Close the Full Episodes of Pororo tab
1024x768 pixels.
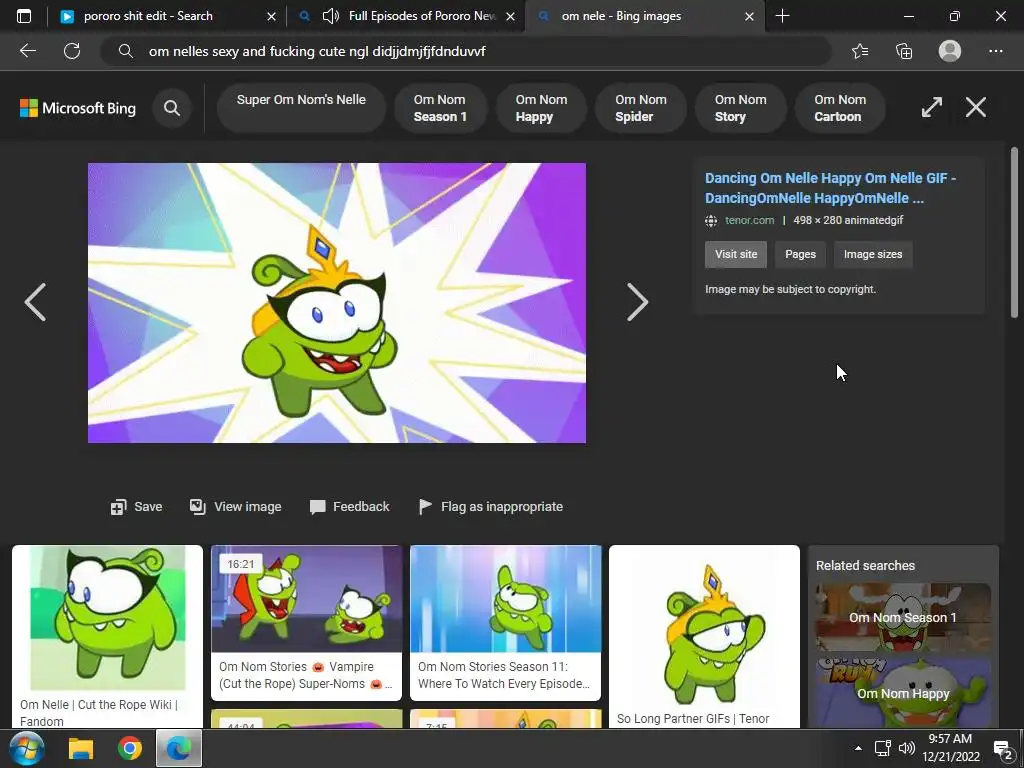[x=510, y=16]
